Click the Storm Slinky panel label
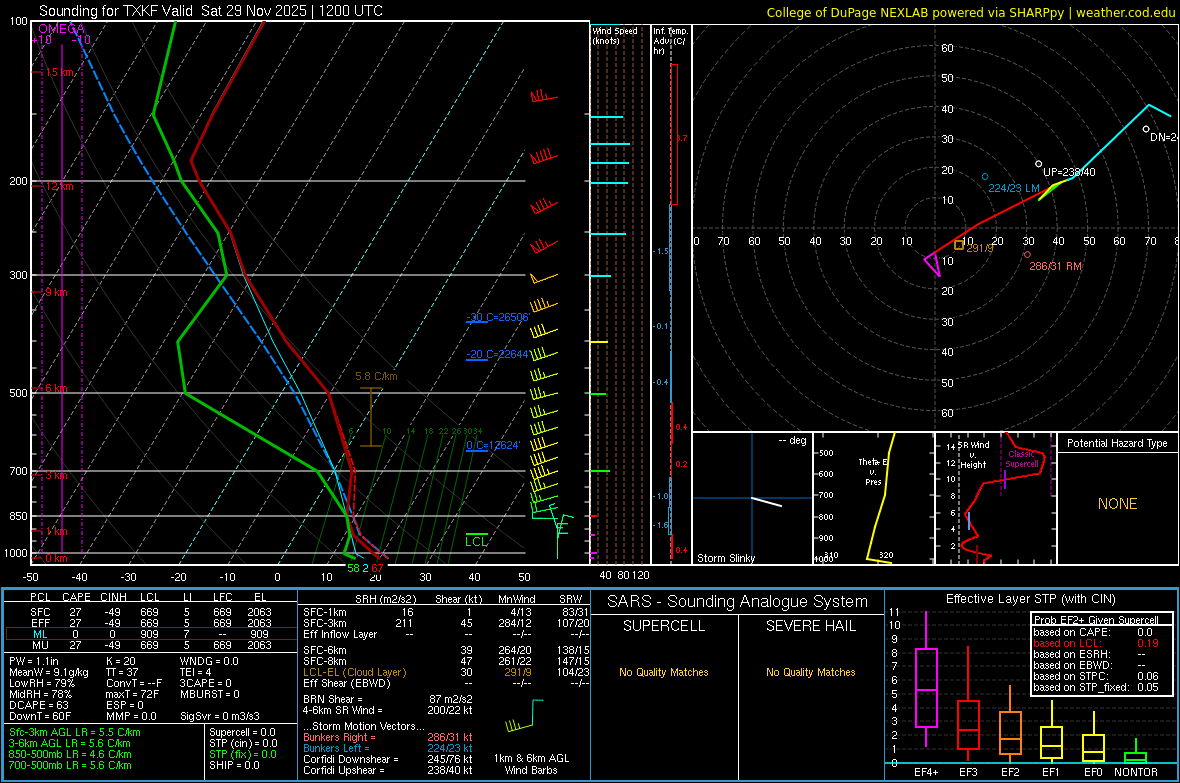This screenshot has width=1180, height=783. [725, 558]
